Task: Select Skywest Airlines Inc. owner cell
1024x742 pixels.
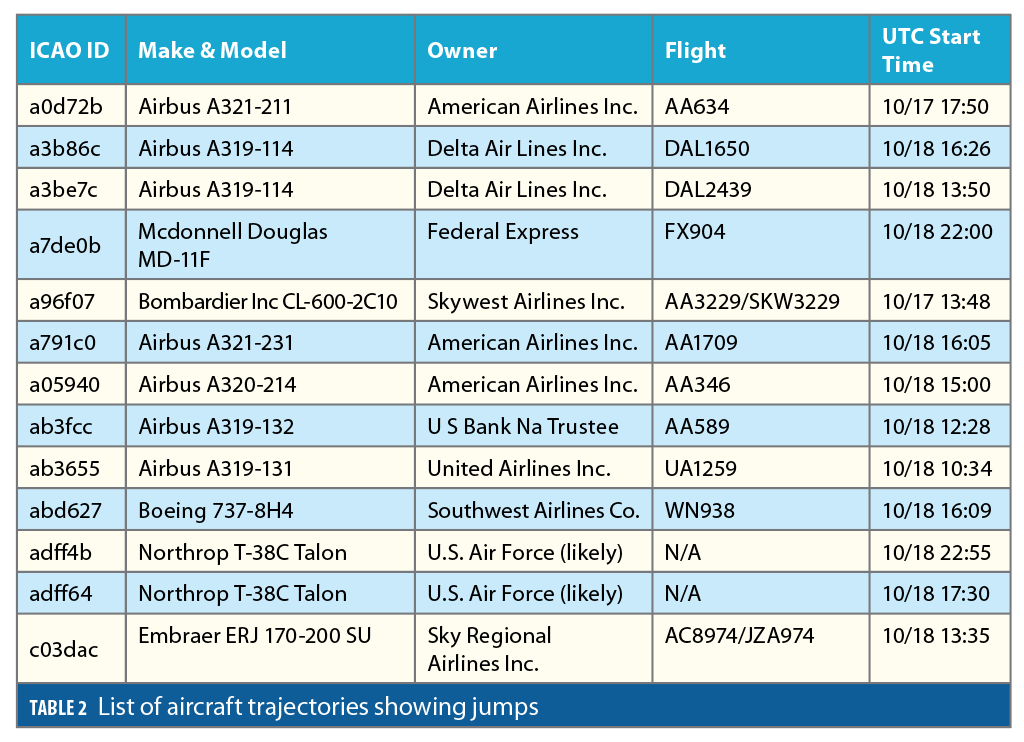Action: click(x=526, y=301)
